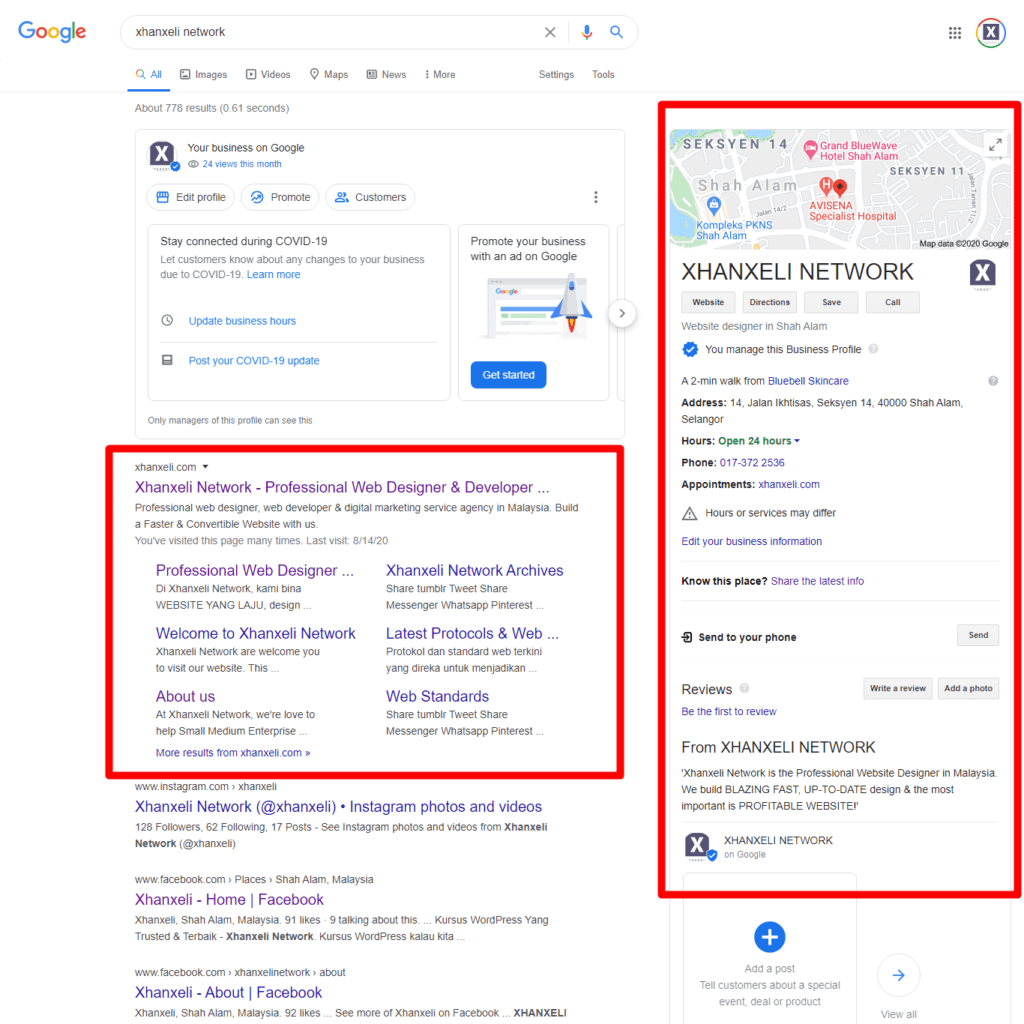Viewport: 1024px width, 1024px height.
Task: Click the clock icon by Update business hours
Action: pos(167,321)
